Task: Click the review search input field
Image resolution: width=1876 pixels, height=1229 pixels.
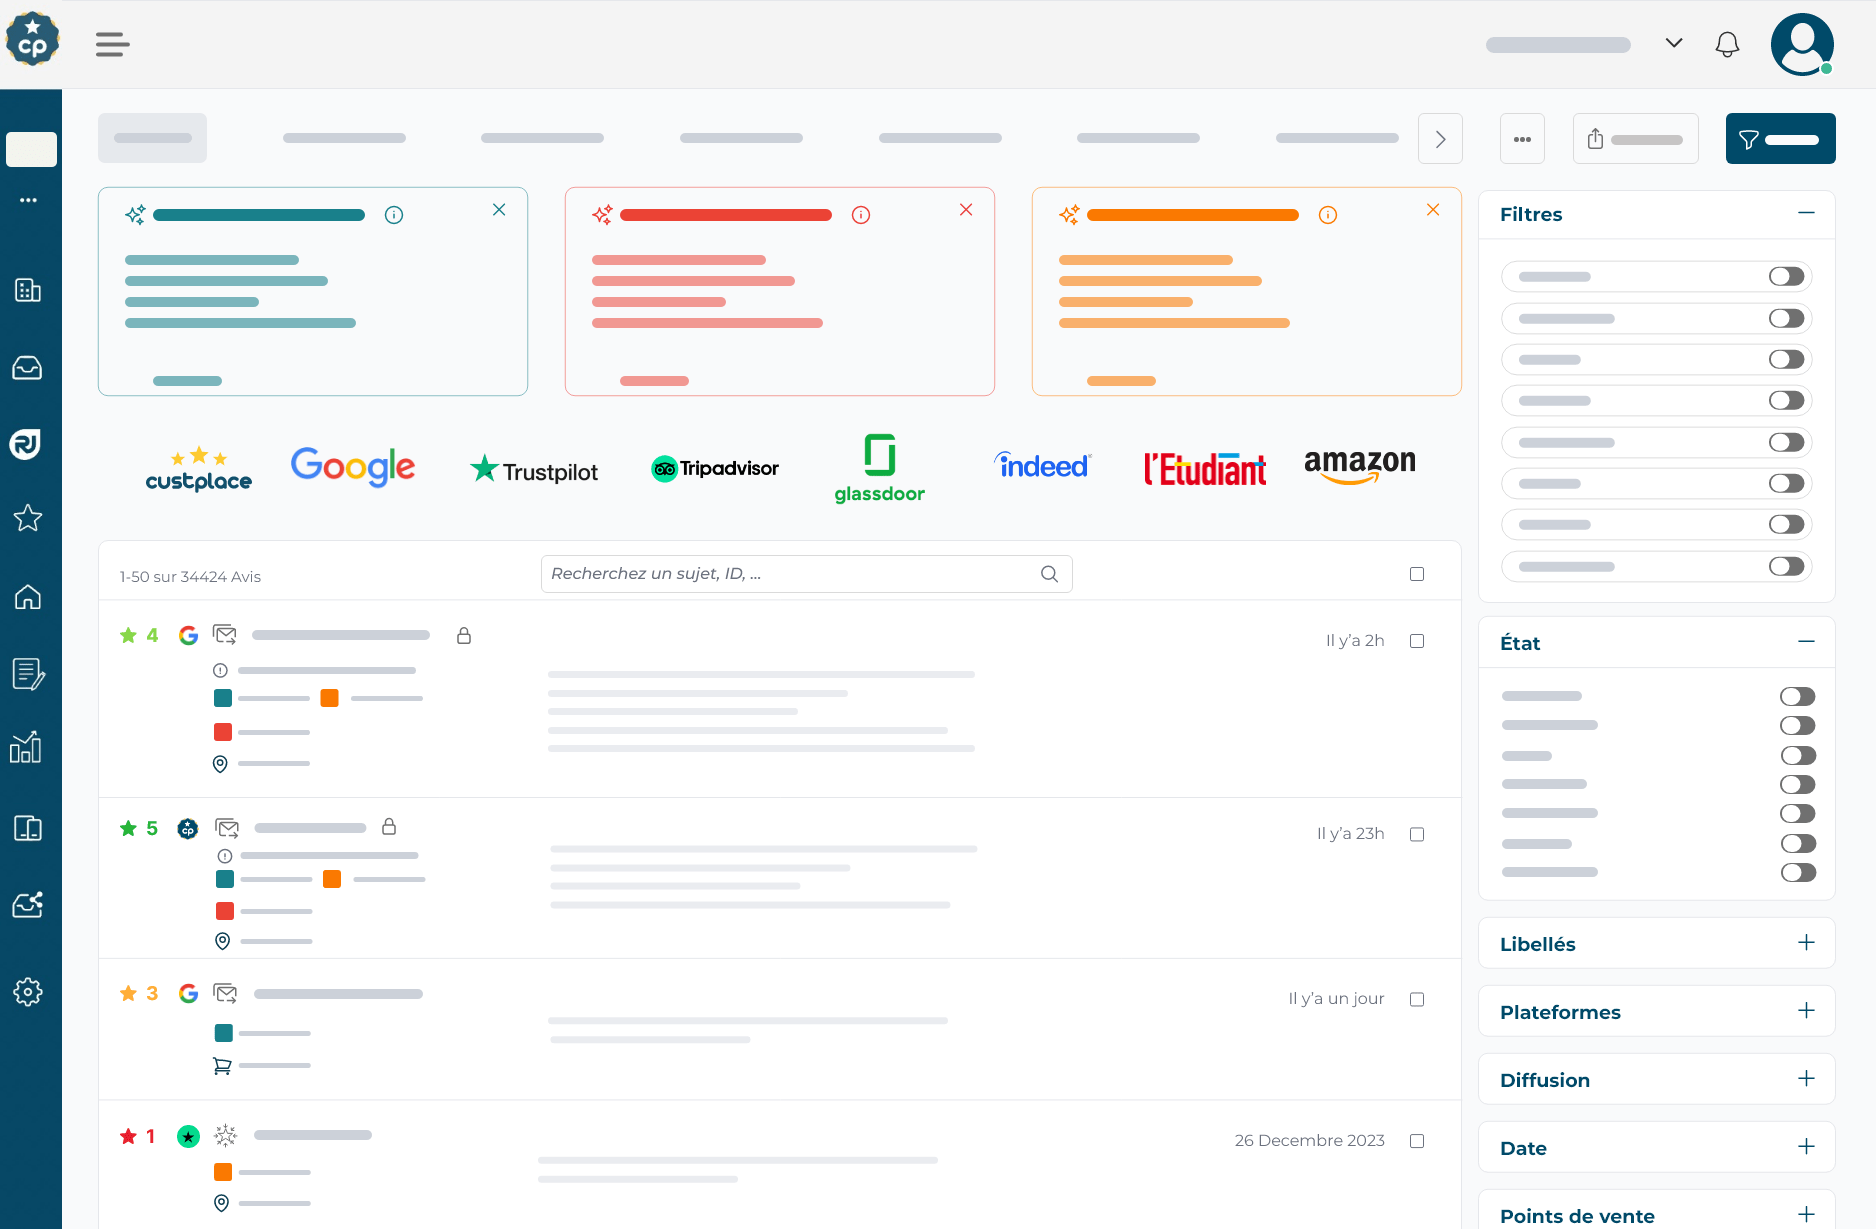Action: [806, 574]
